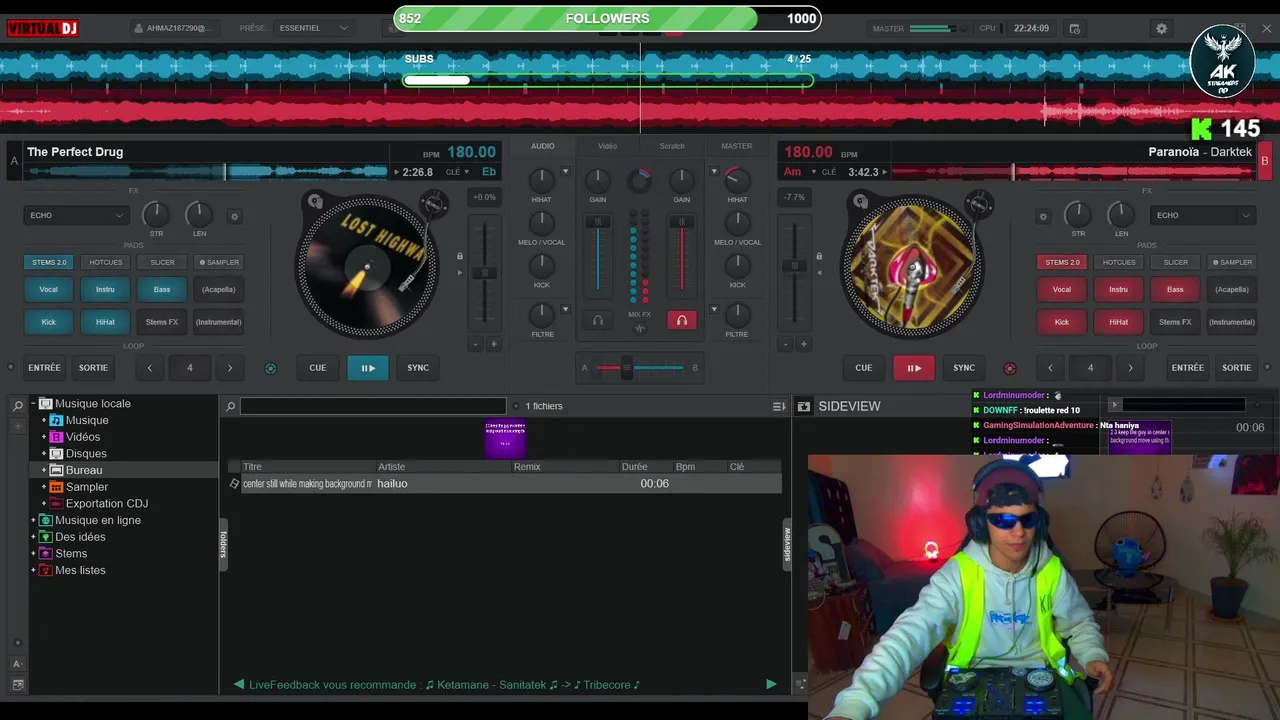The width and height of the screenshot is (1280, 720).
Task: Click the left deck pitch plus button
Action: click(x=493, y=344)
